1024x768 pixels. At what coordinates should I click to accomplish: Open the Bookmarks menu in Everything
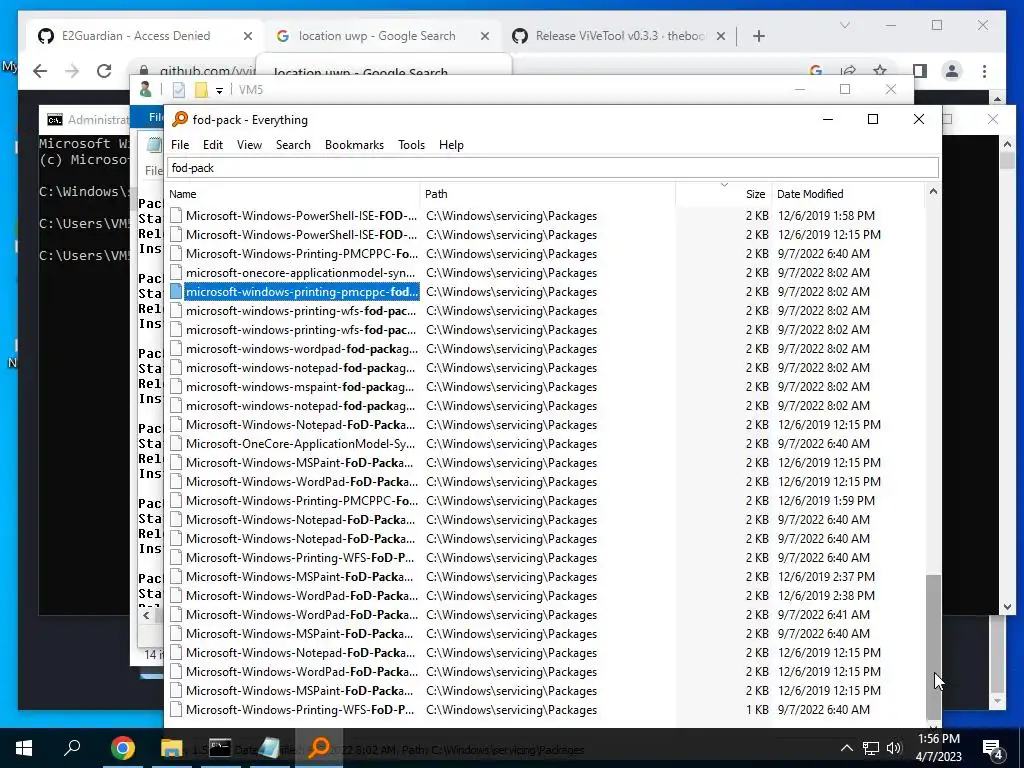[x=354, y=145]
